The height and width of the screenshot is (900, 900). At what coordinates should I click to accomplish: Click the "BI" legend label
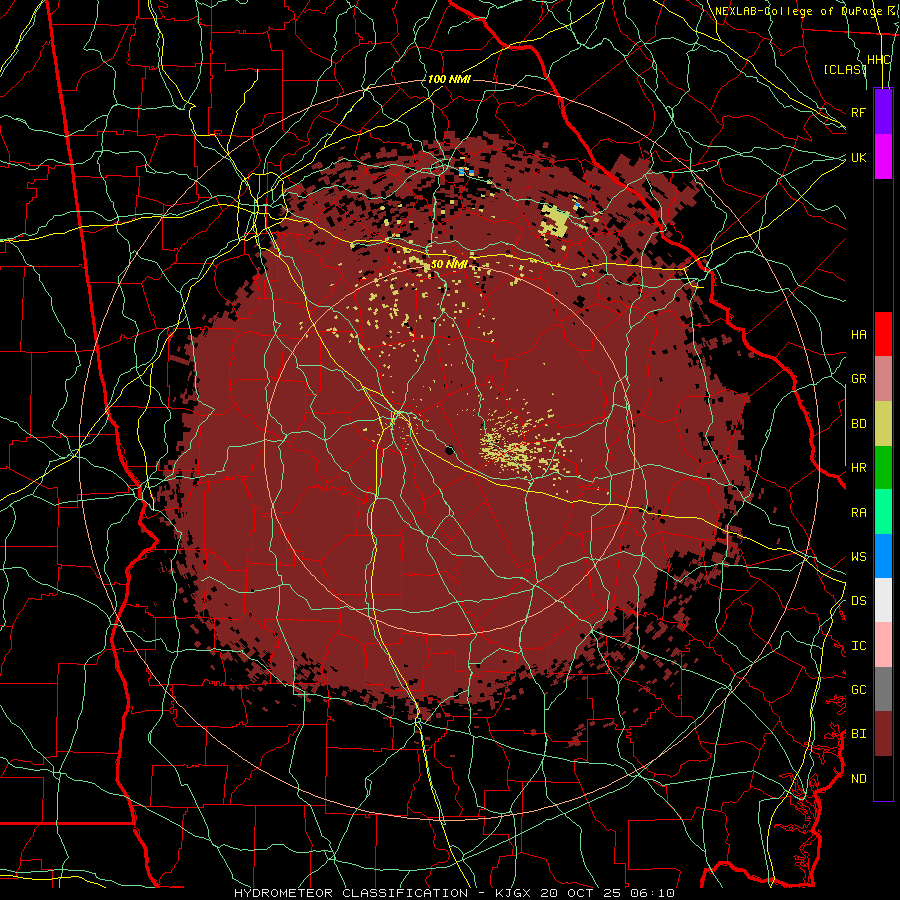click(x=858, y=734)
